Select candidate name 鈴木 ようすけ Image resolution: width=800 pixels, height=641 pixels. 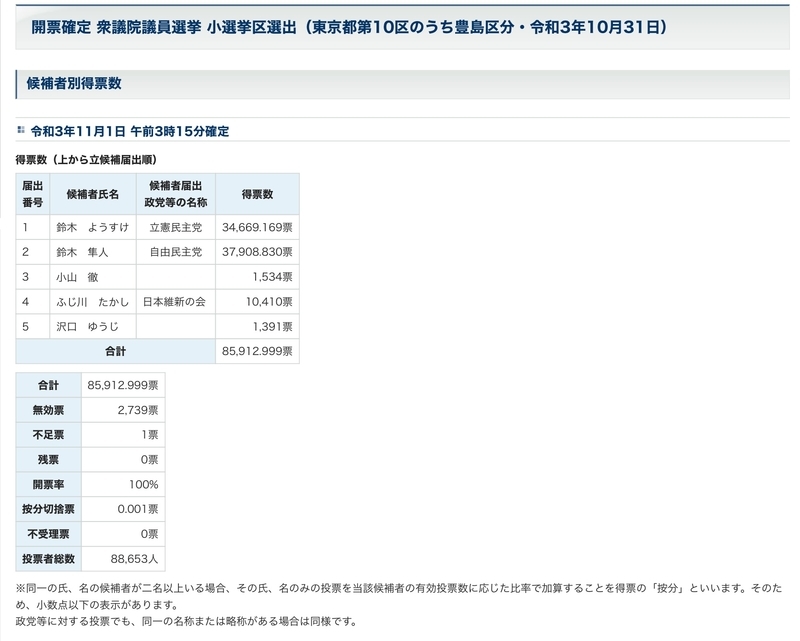[x=92, y=227]
